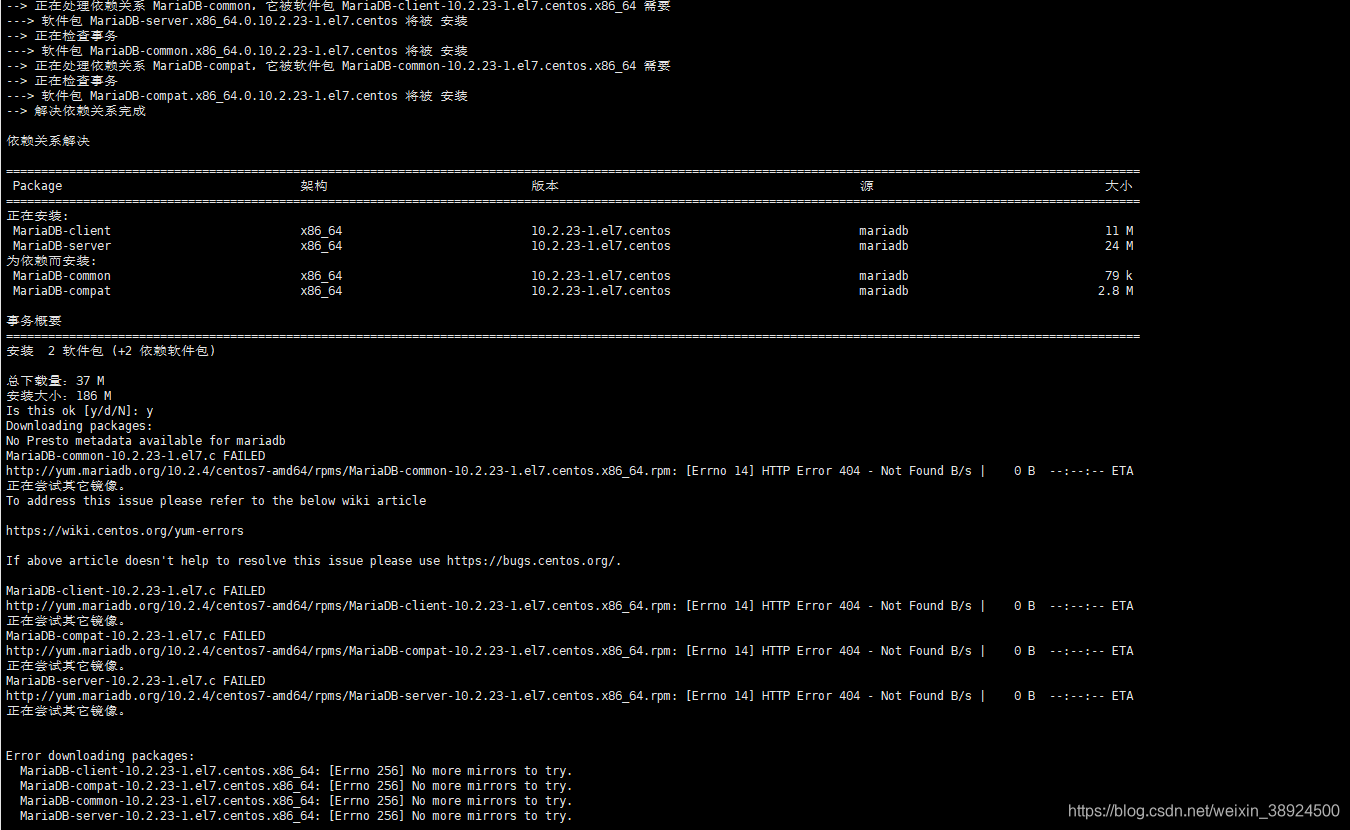Select the MariaDB-client package name in the table
The width and height of the screenshot is (1350, 830).
click(x=61, y=230)
